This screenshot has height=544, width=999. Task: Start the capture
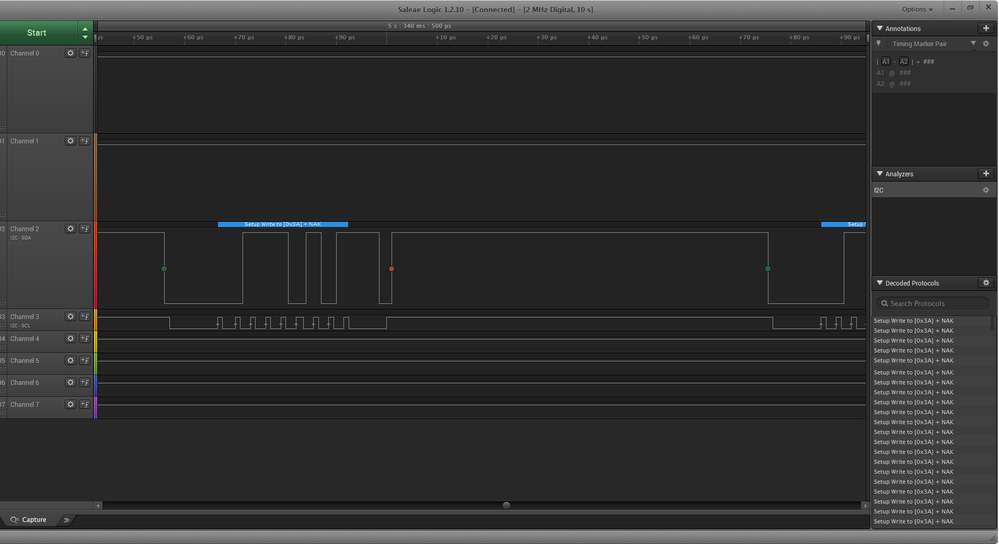(37, 33)
